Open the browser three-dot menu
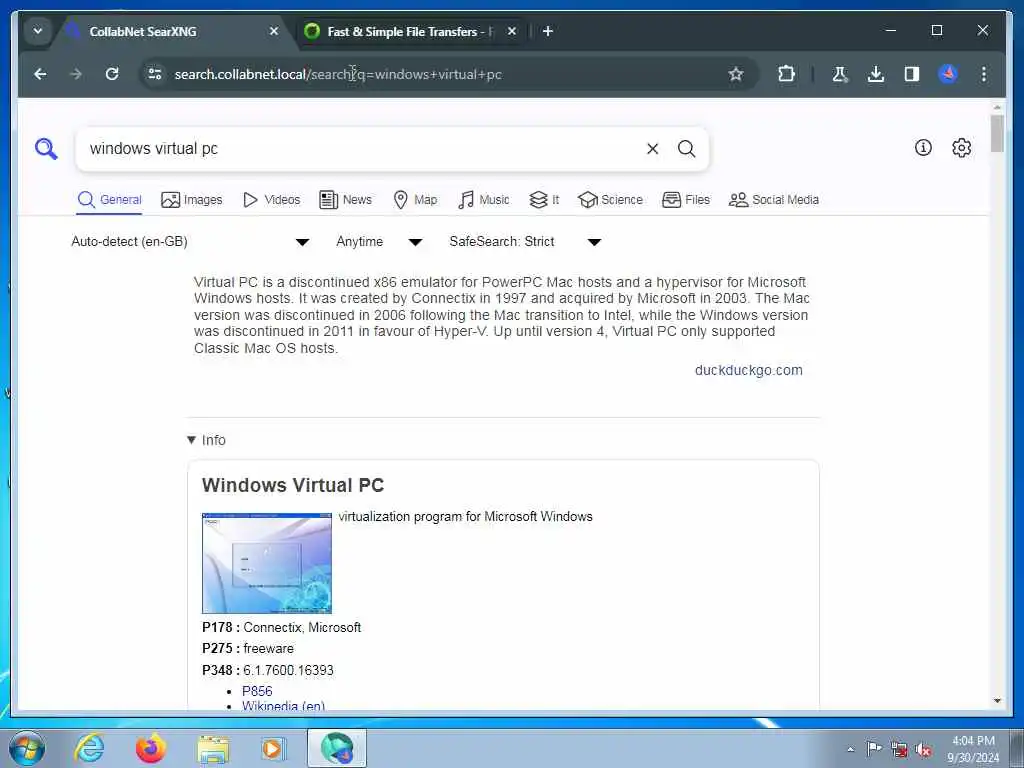 [984, 74]
